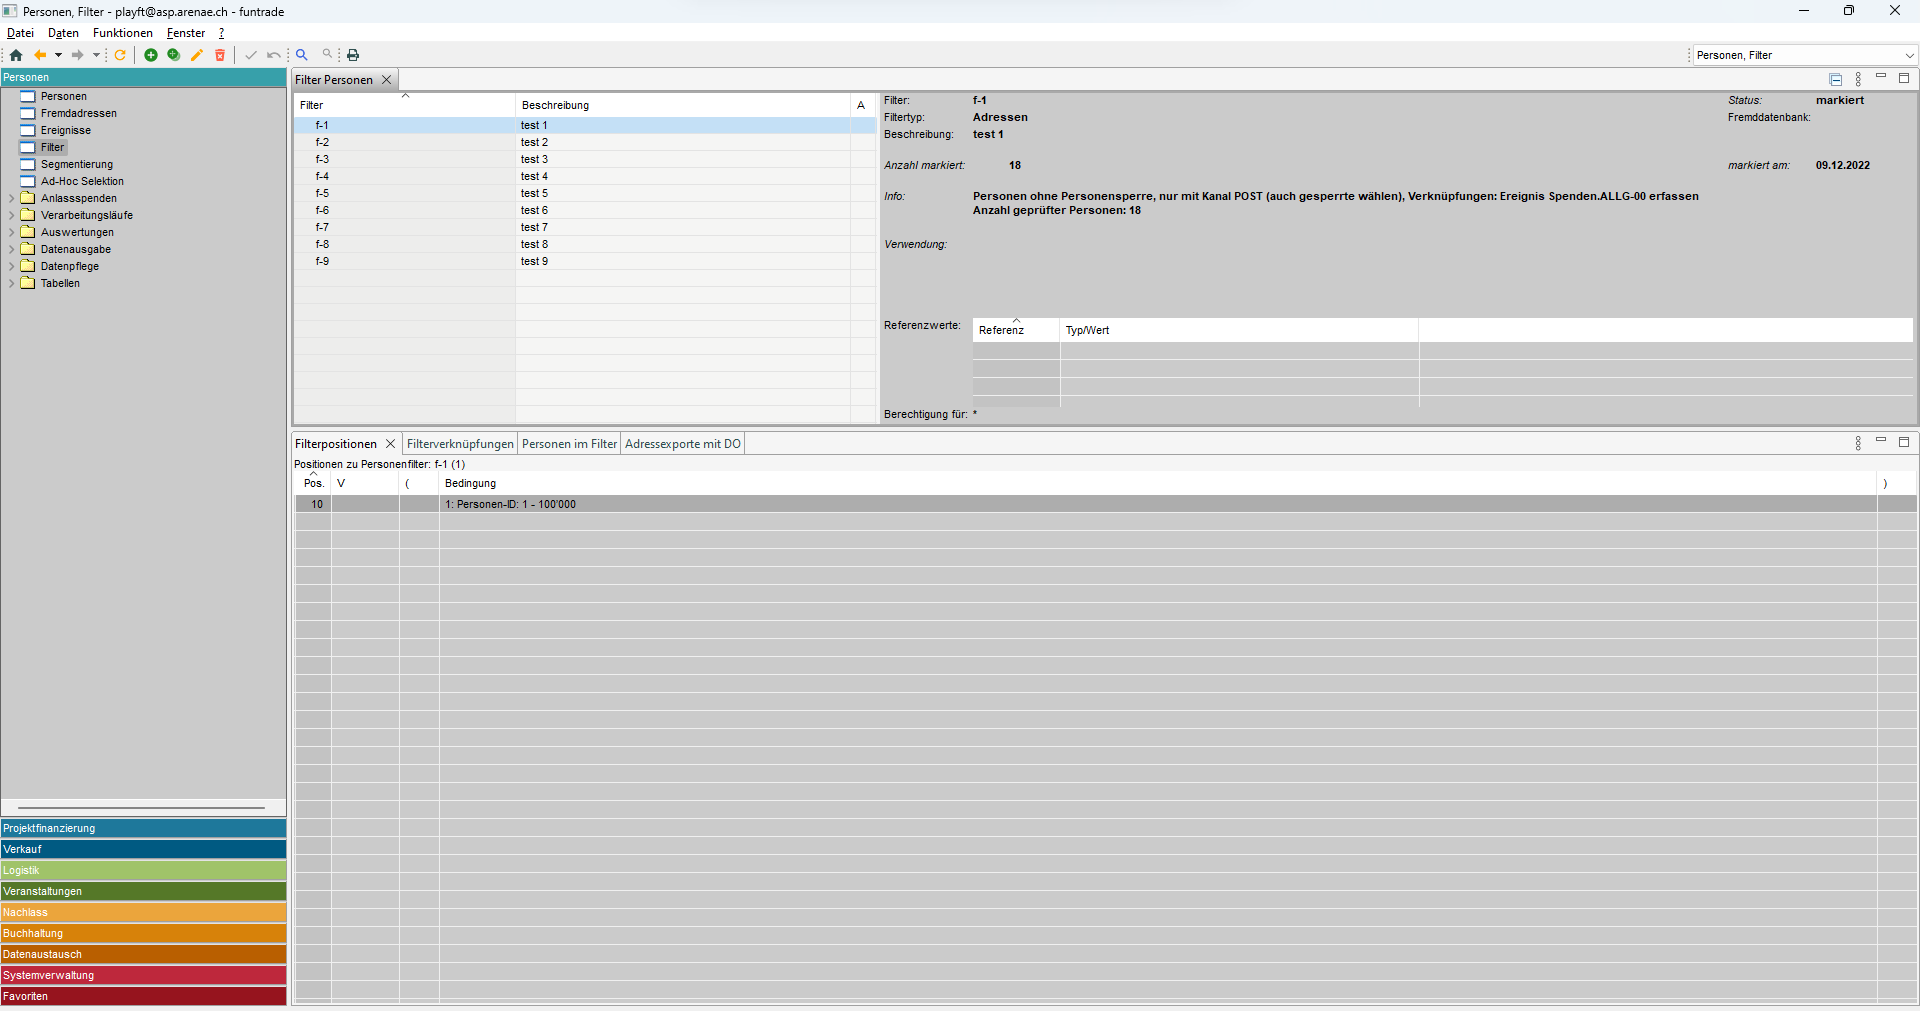Open the Personen, Filter combo box
The width and height of the screenshot is (1920, 1011).
pyautogui.click(x=1908, y=55)
